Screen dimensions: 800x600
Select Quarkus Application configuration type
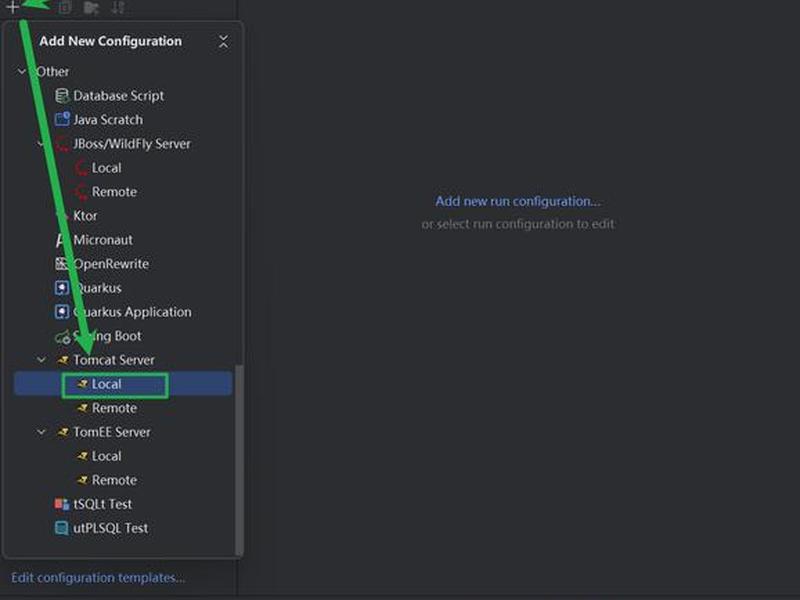pos(123,312)
